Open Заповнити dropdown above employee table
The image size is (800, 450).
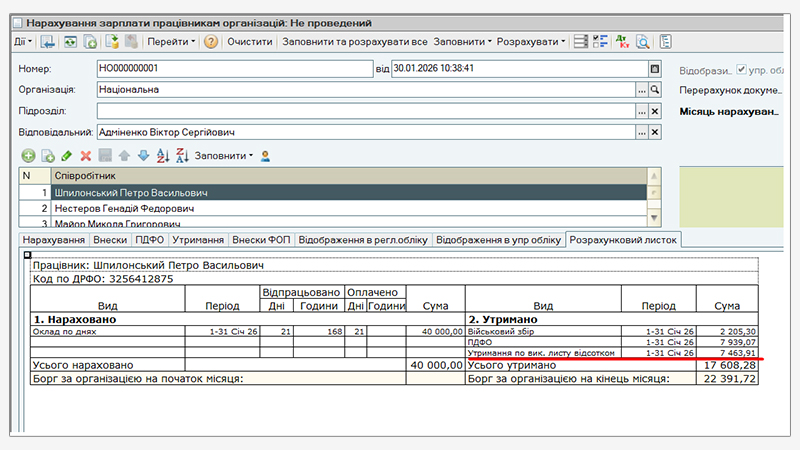(x=223, y=156)
